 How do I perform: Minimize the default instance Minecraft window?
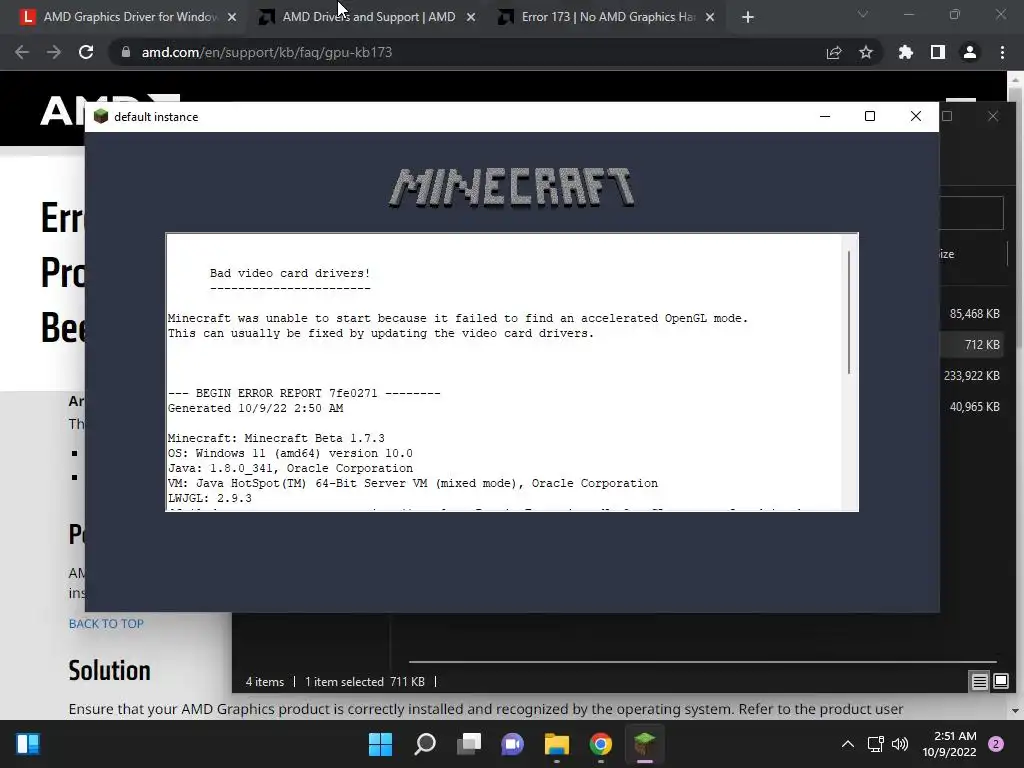click(x=825, y=116)
